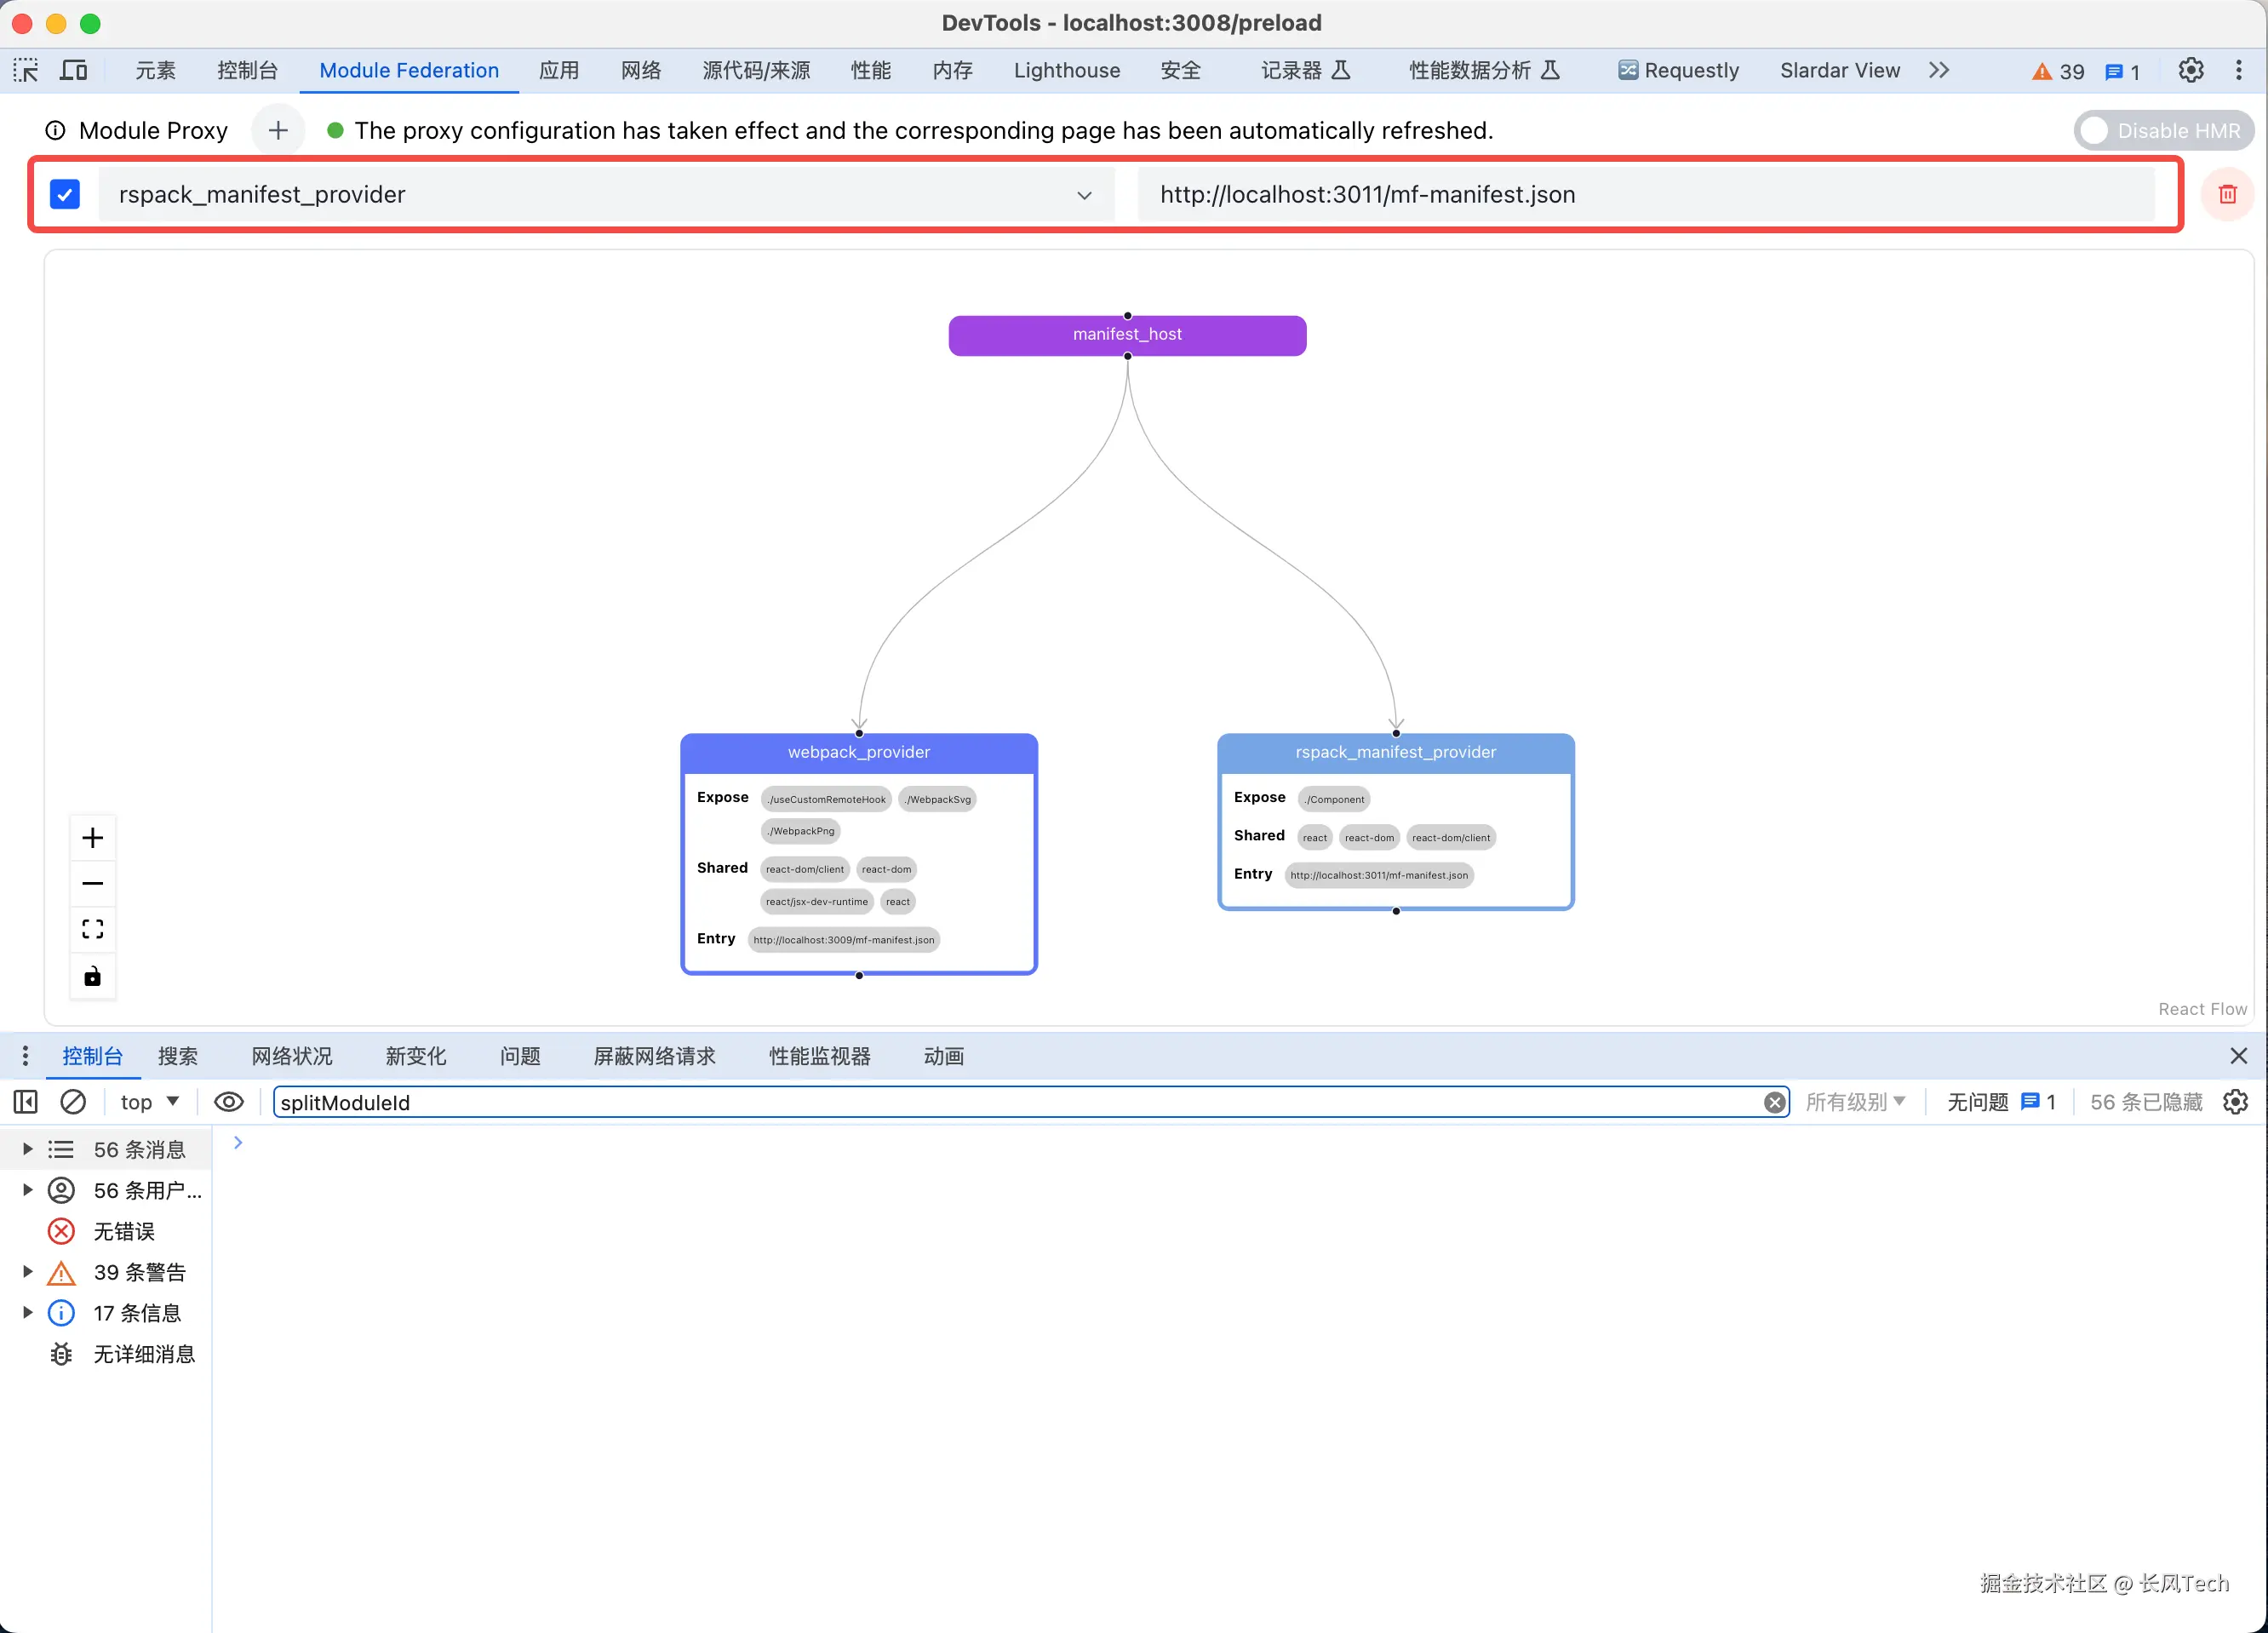
Task: Toggle the device toolbar icon
Action: click(74, 70)
